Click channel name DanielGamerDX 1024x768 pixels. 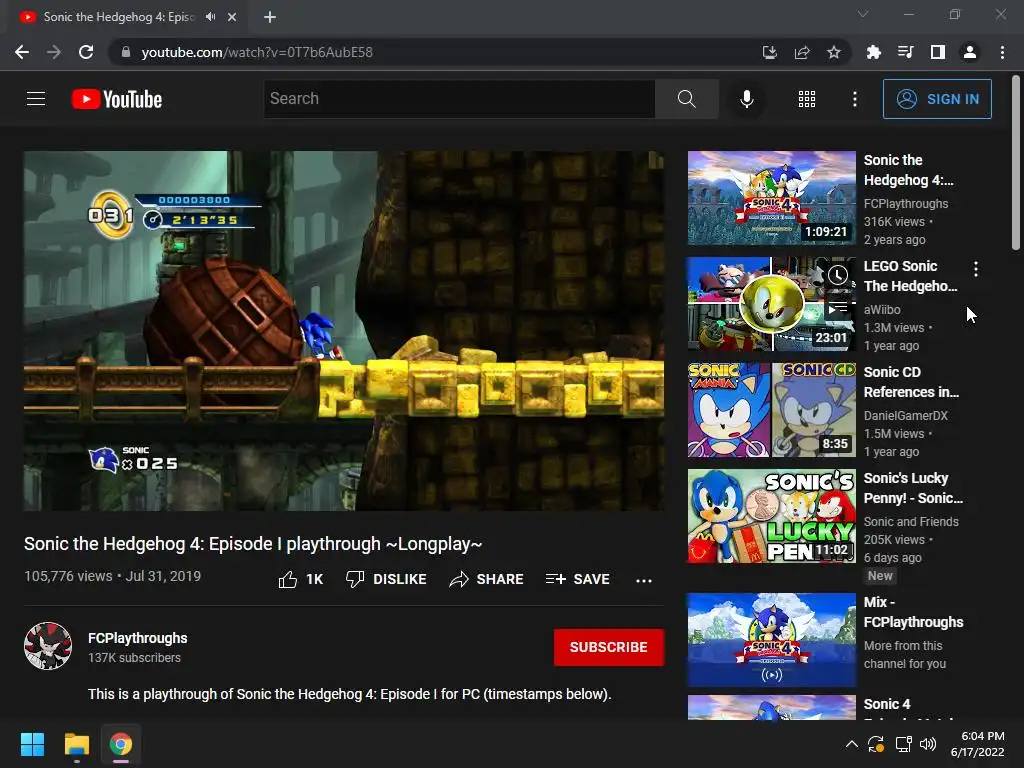[x=905, y=415]
